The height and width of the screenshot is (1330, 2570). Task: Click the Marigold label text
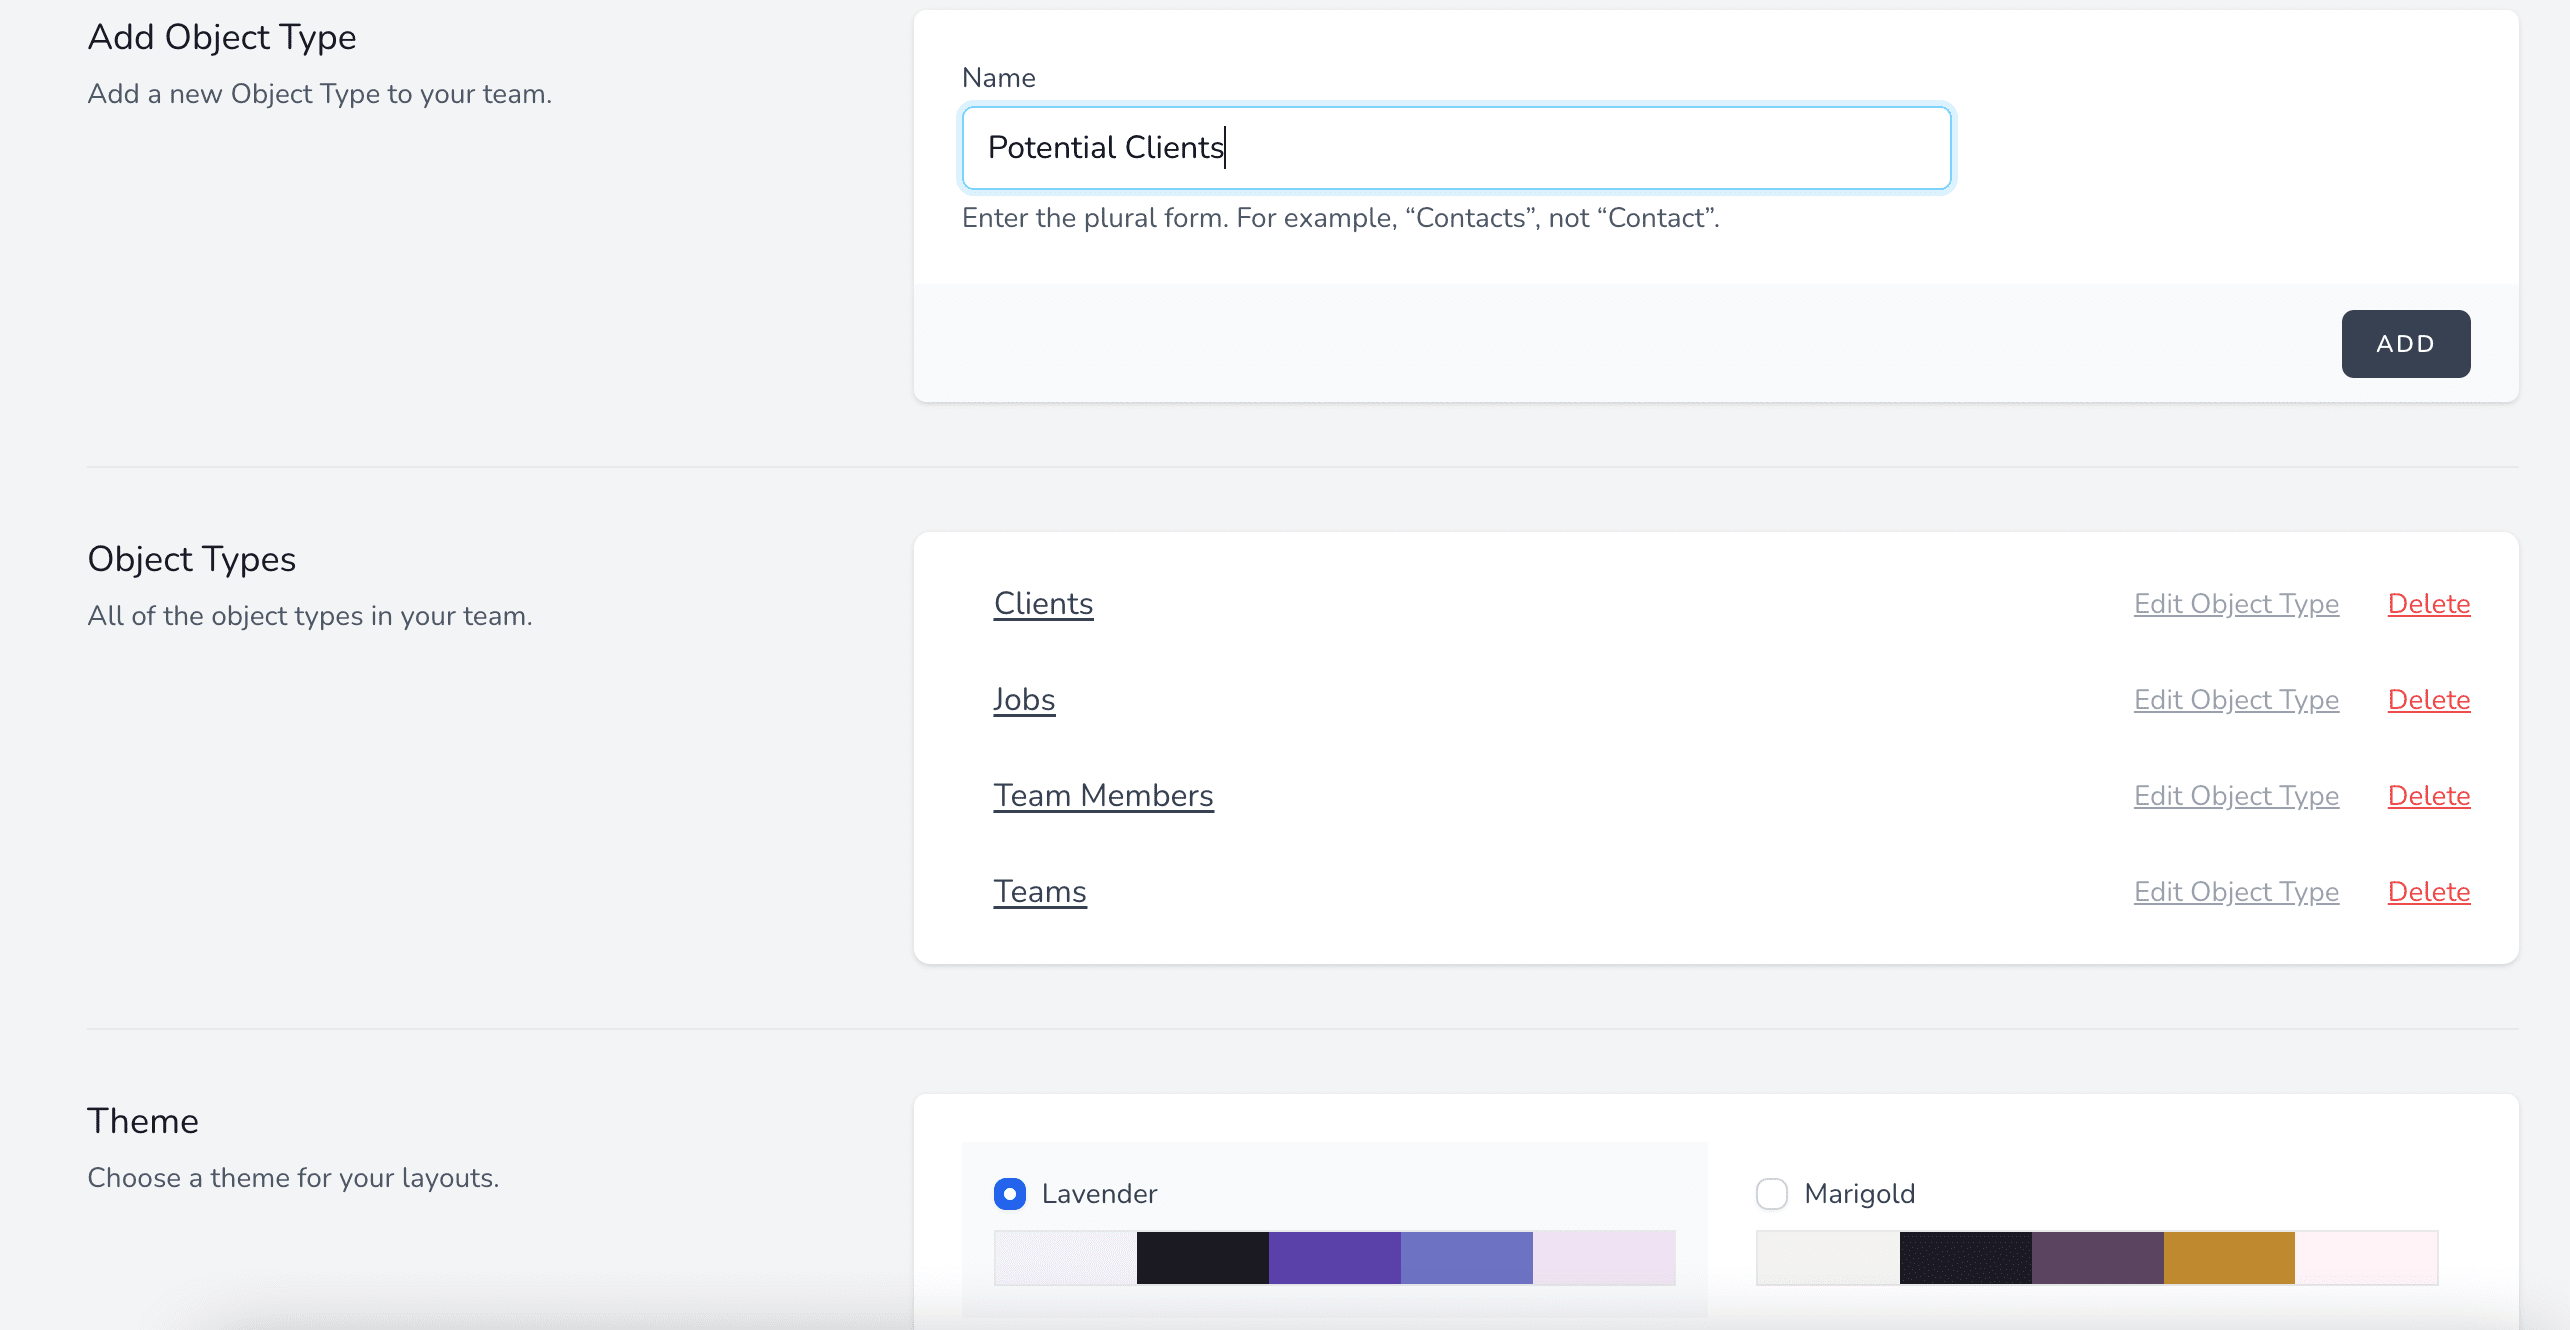coord(1859,1194)
